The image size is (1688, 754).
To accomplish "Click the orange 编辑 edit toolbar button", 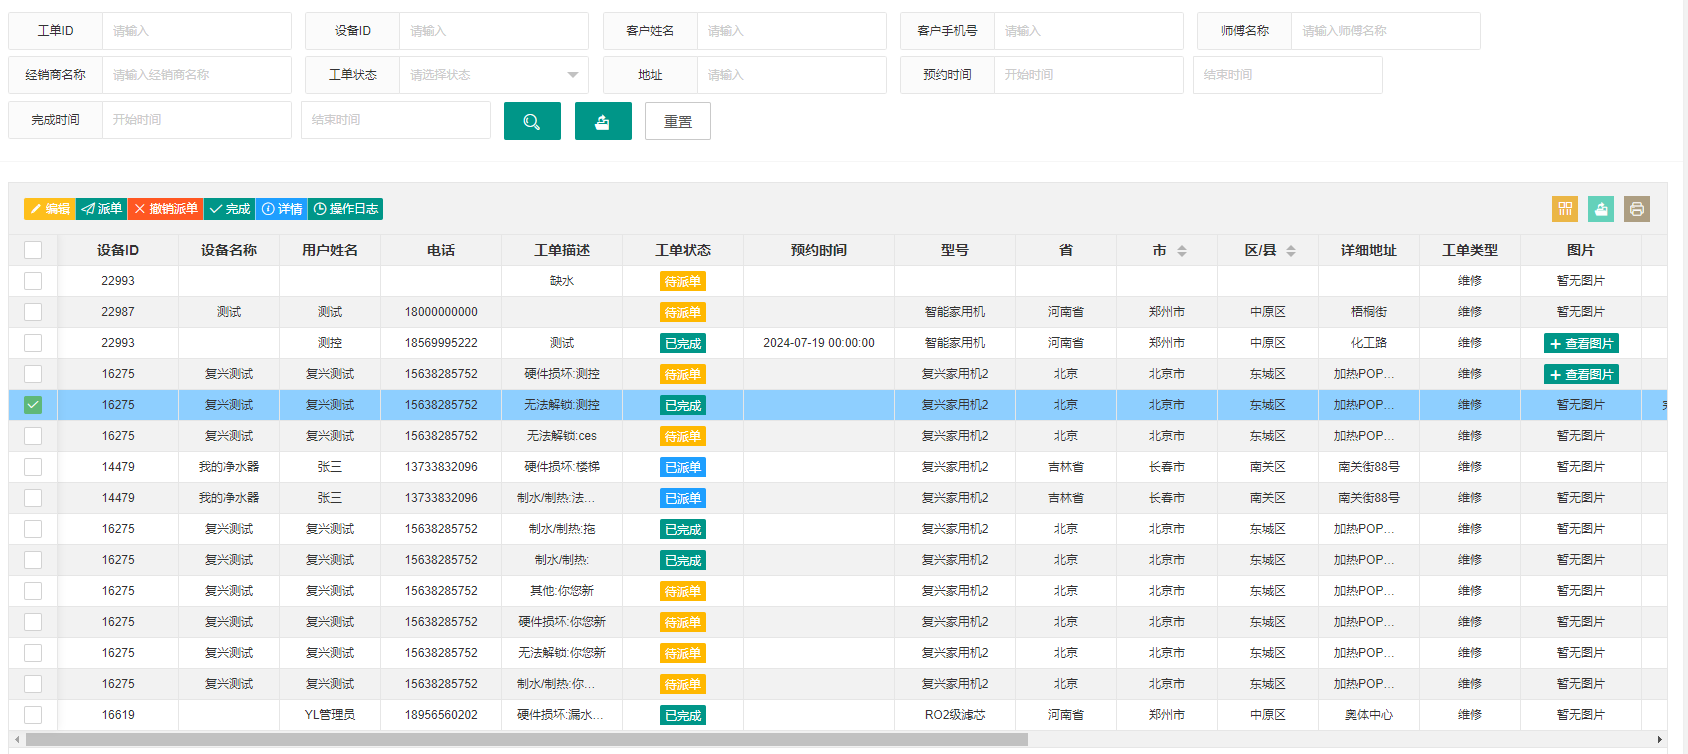I will [x=50, y=209].
